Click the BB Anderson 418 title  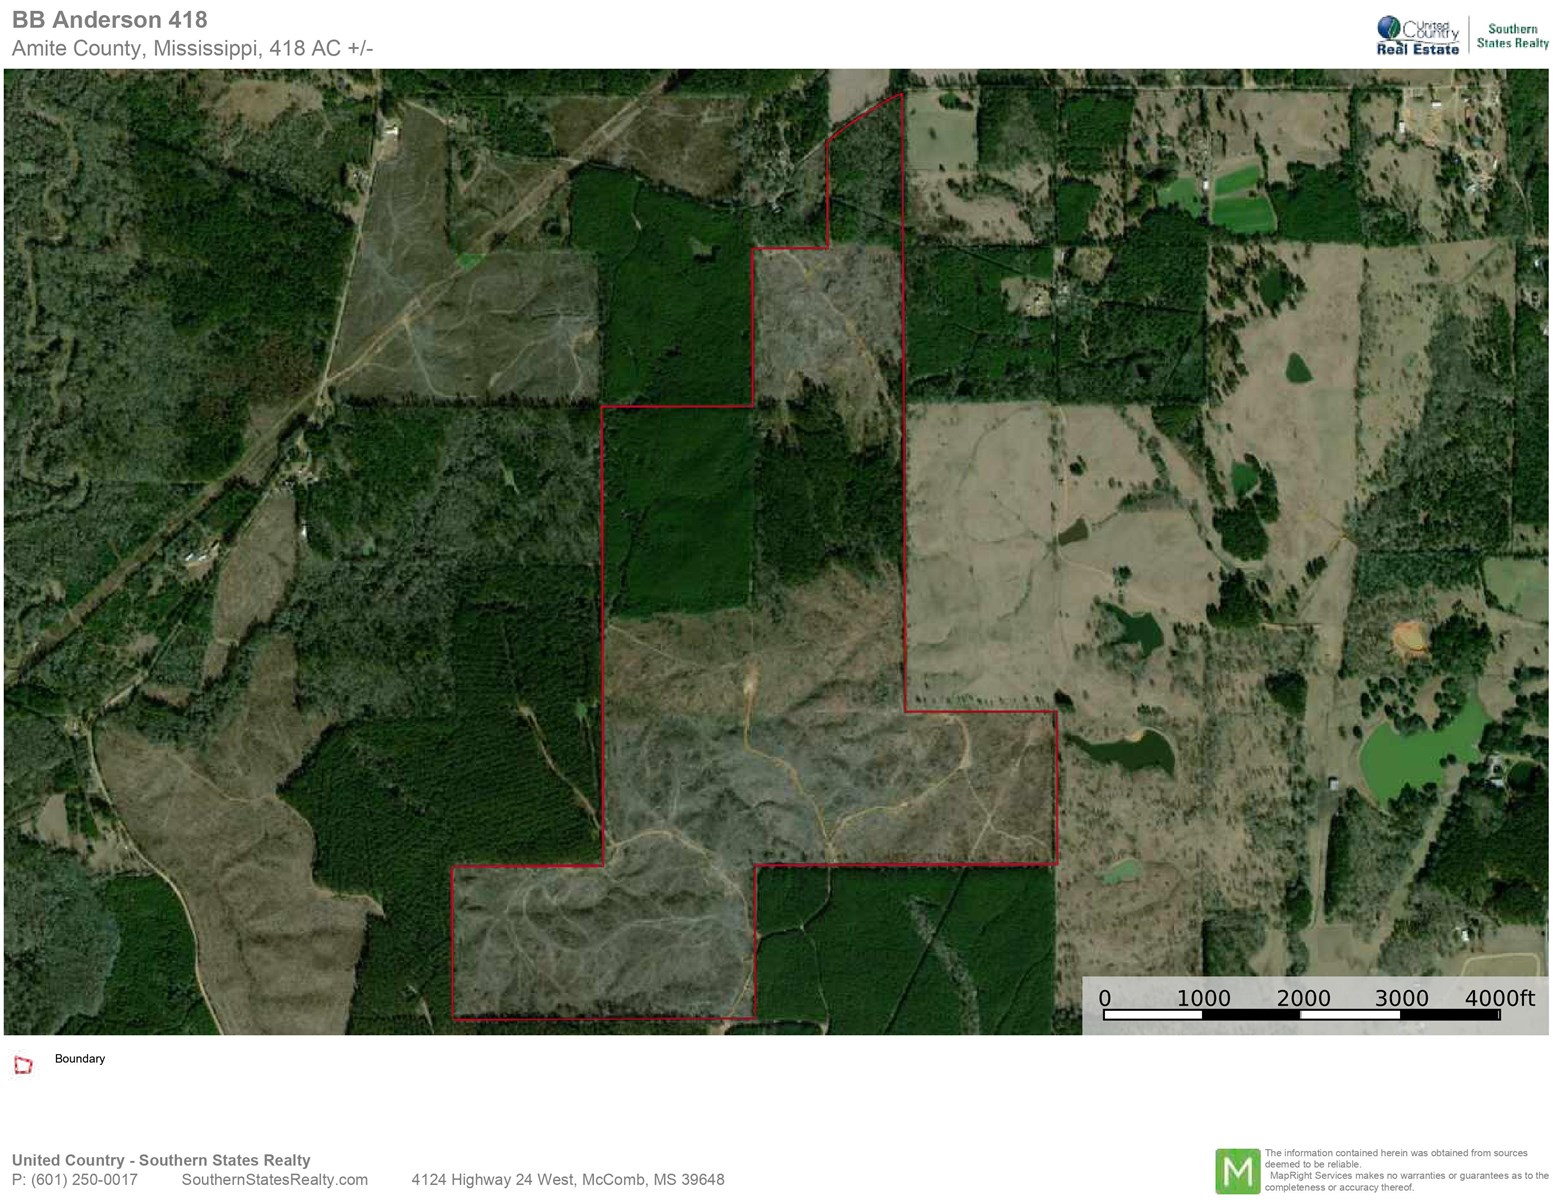[110, 19]
